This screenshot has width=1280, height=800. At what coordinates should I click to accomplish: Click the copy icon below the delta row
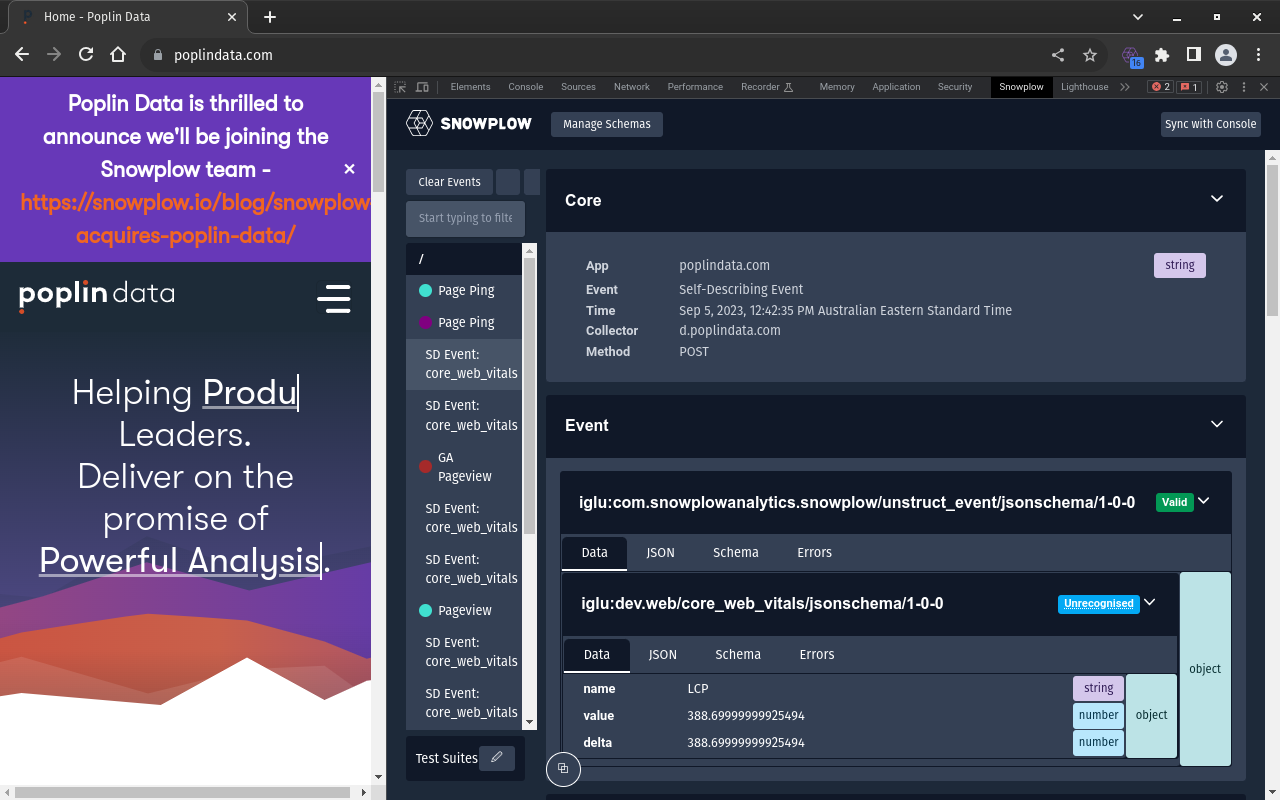pos(563,768)
